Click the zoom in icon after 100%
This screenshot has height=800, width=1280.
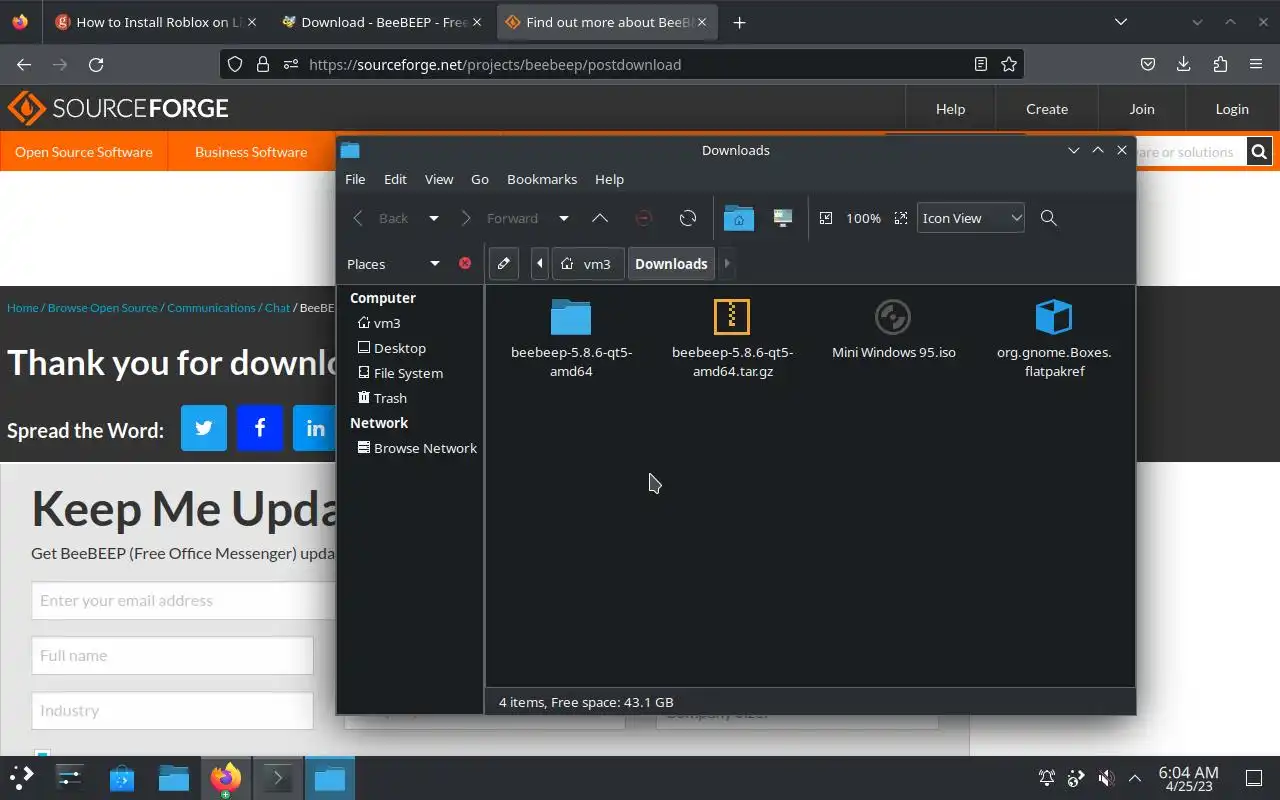(x=901, y=218)
